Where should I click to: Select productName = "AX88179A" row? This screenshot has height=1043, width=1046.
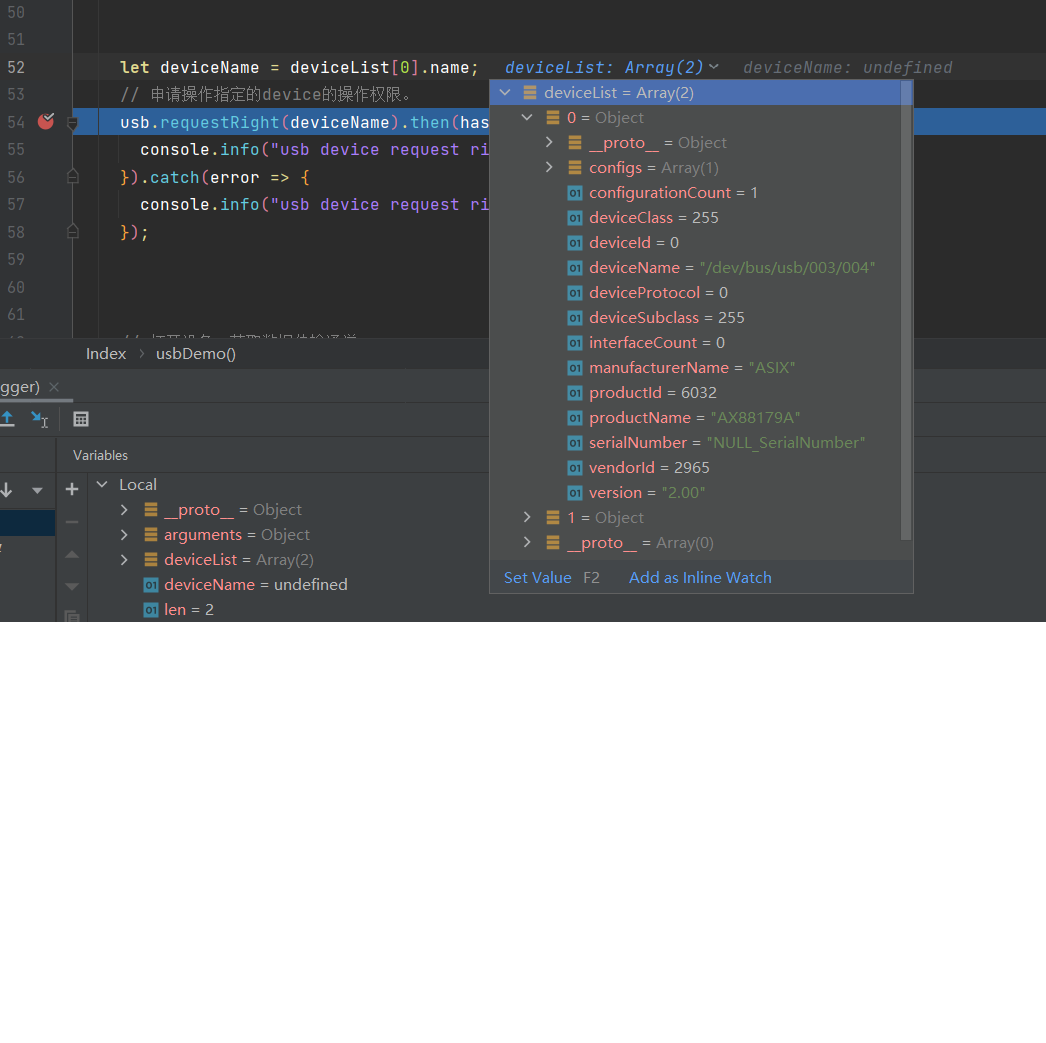tap(695, 417)
